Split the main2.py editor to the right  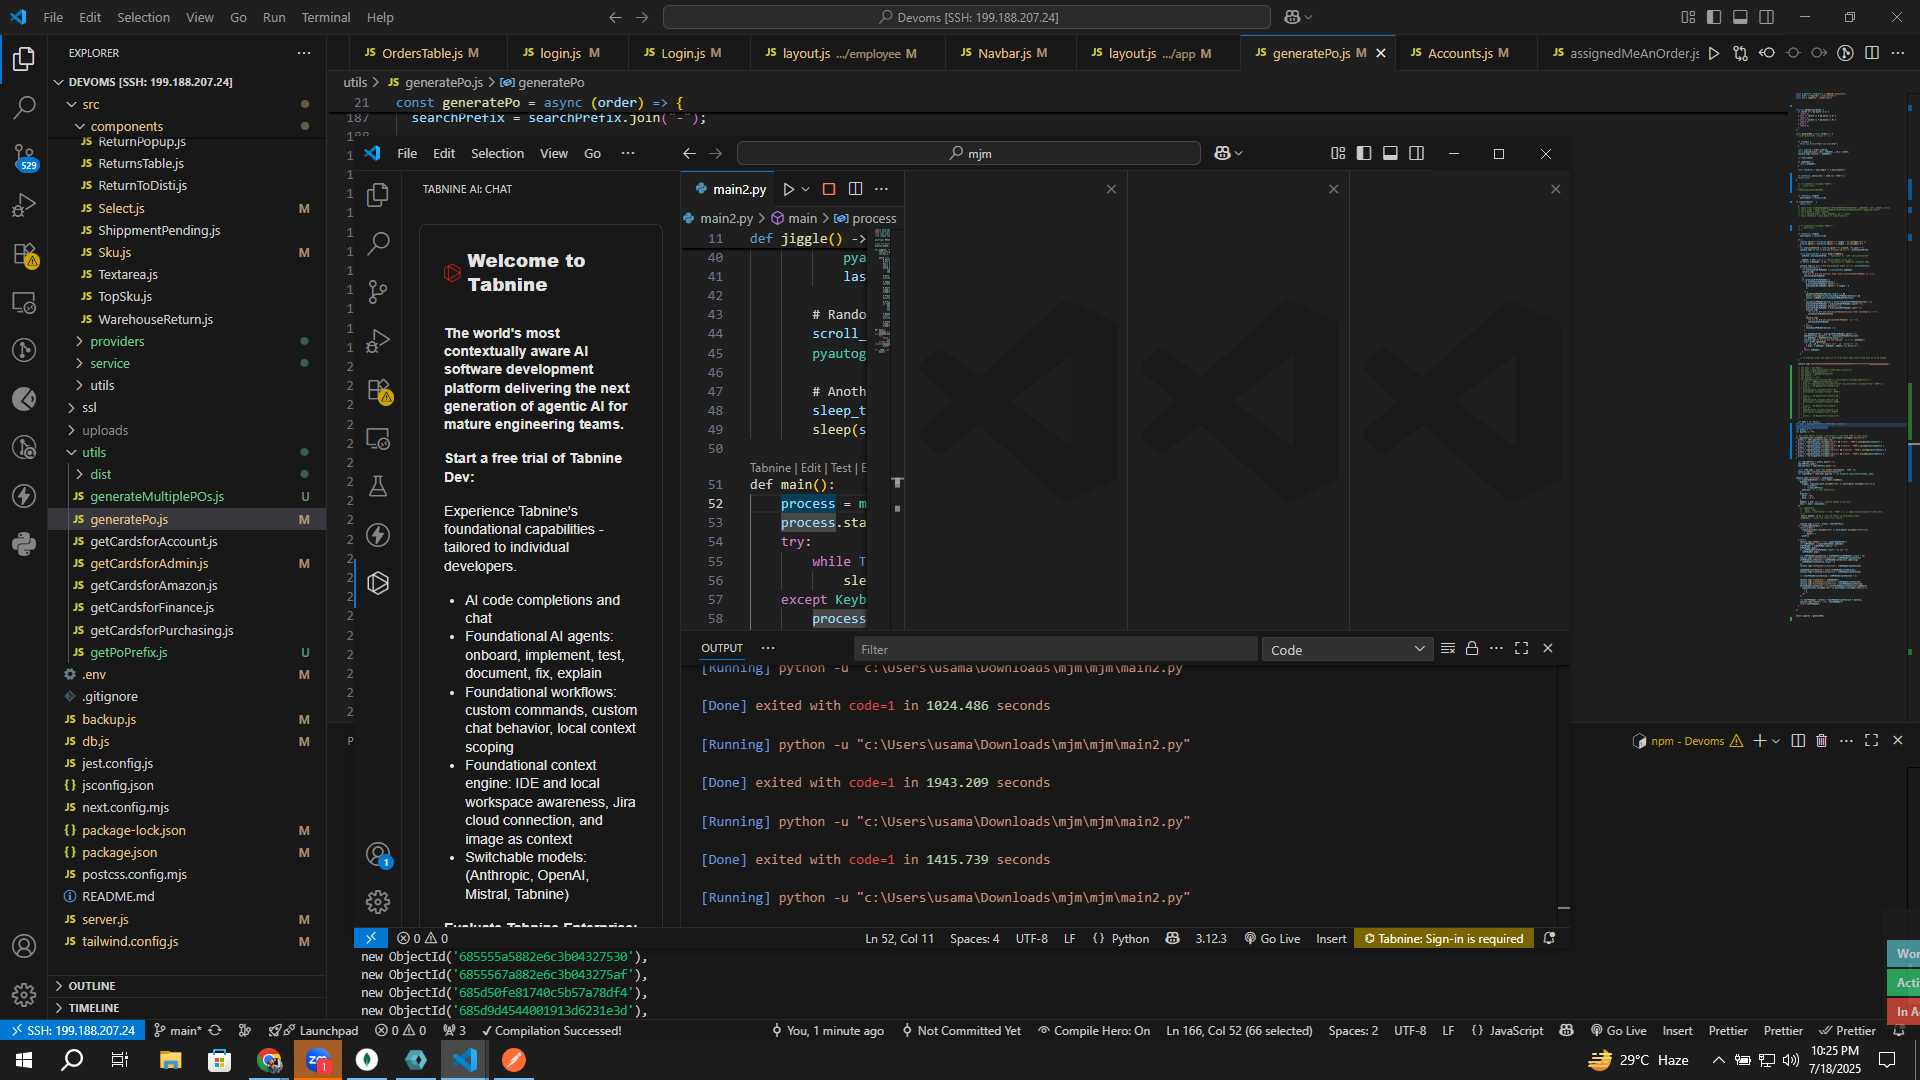pyautogui.click(x=856, y=189)
